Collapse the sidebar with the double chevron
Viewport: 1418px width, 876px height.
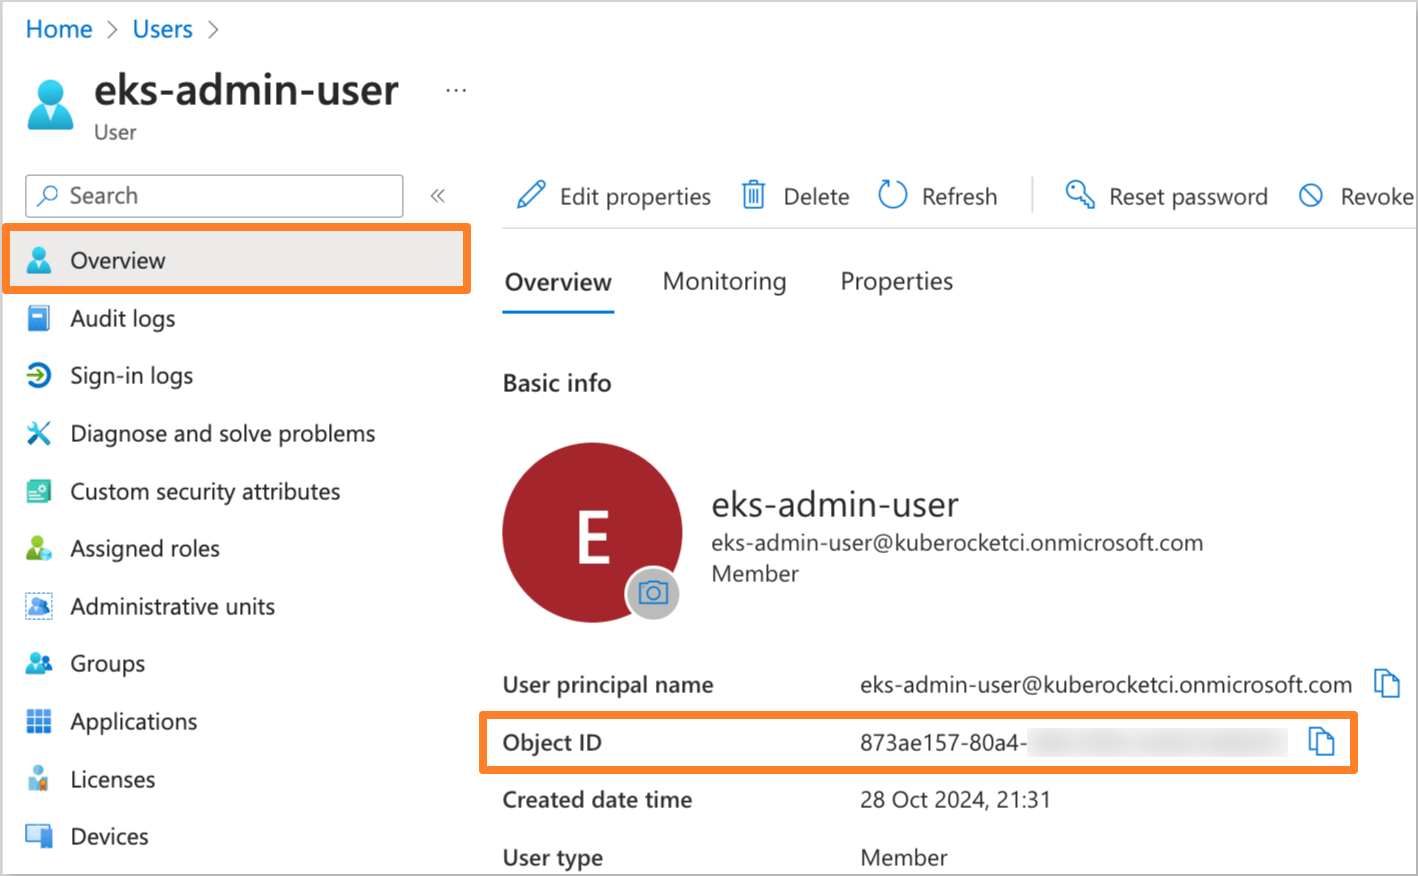(x=437, y=196)
